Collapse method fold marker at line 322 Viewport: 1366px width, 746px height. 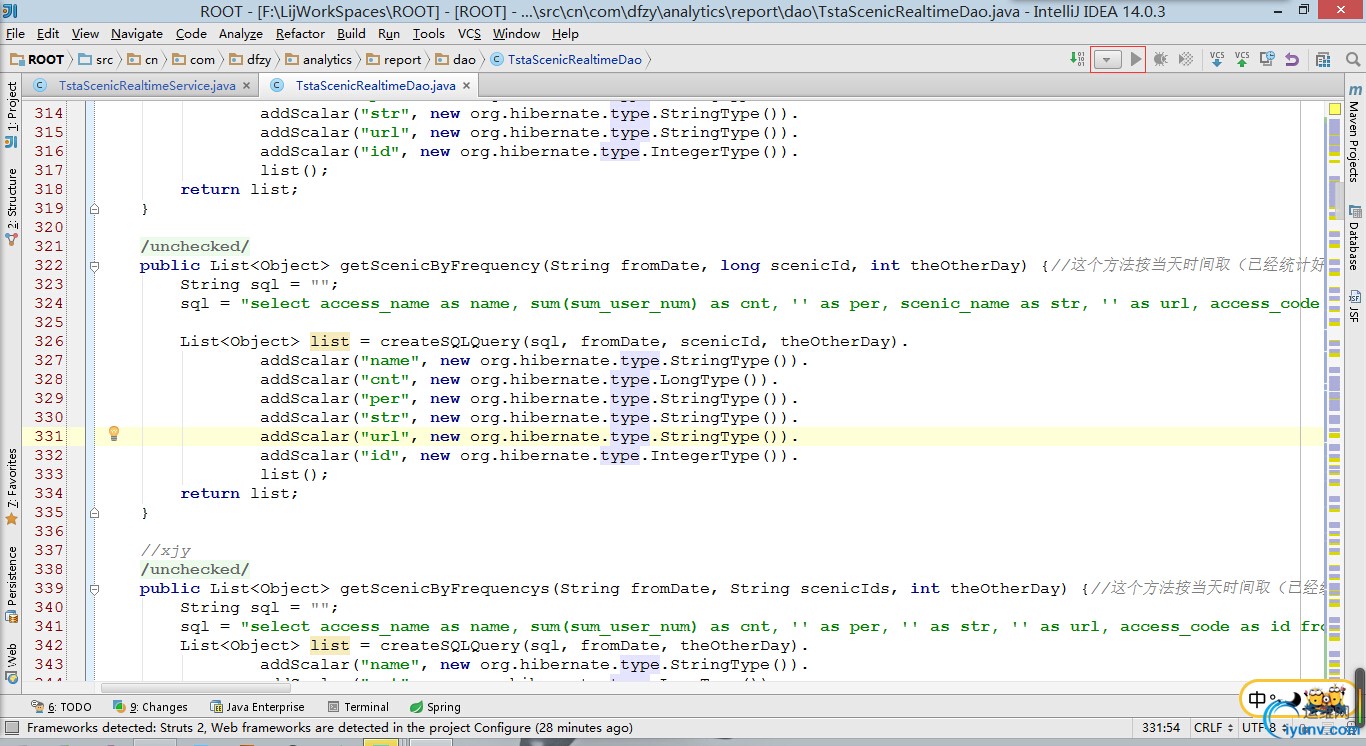point(94,266)
